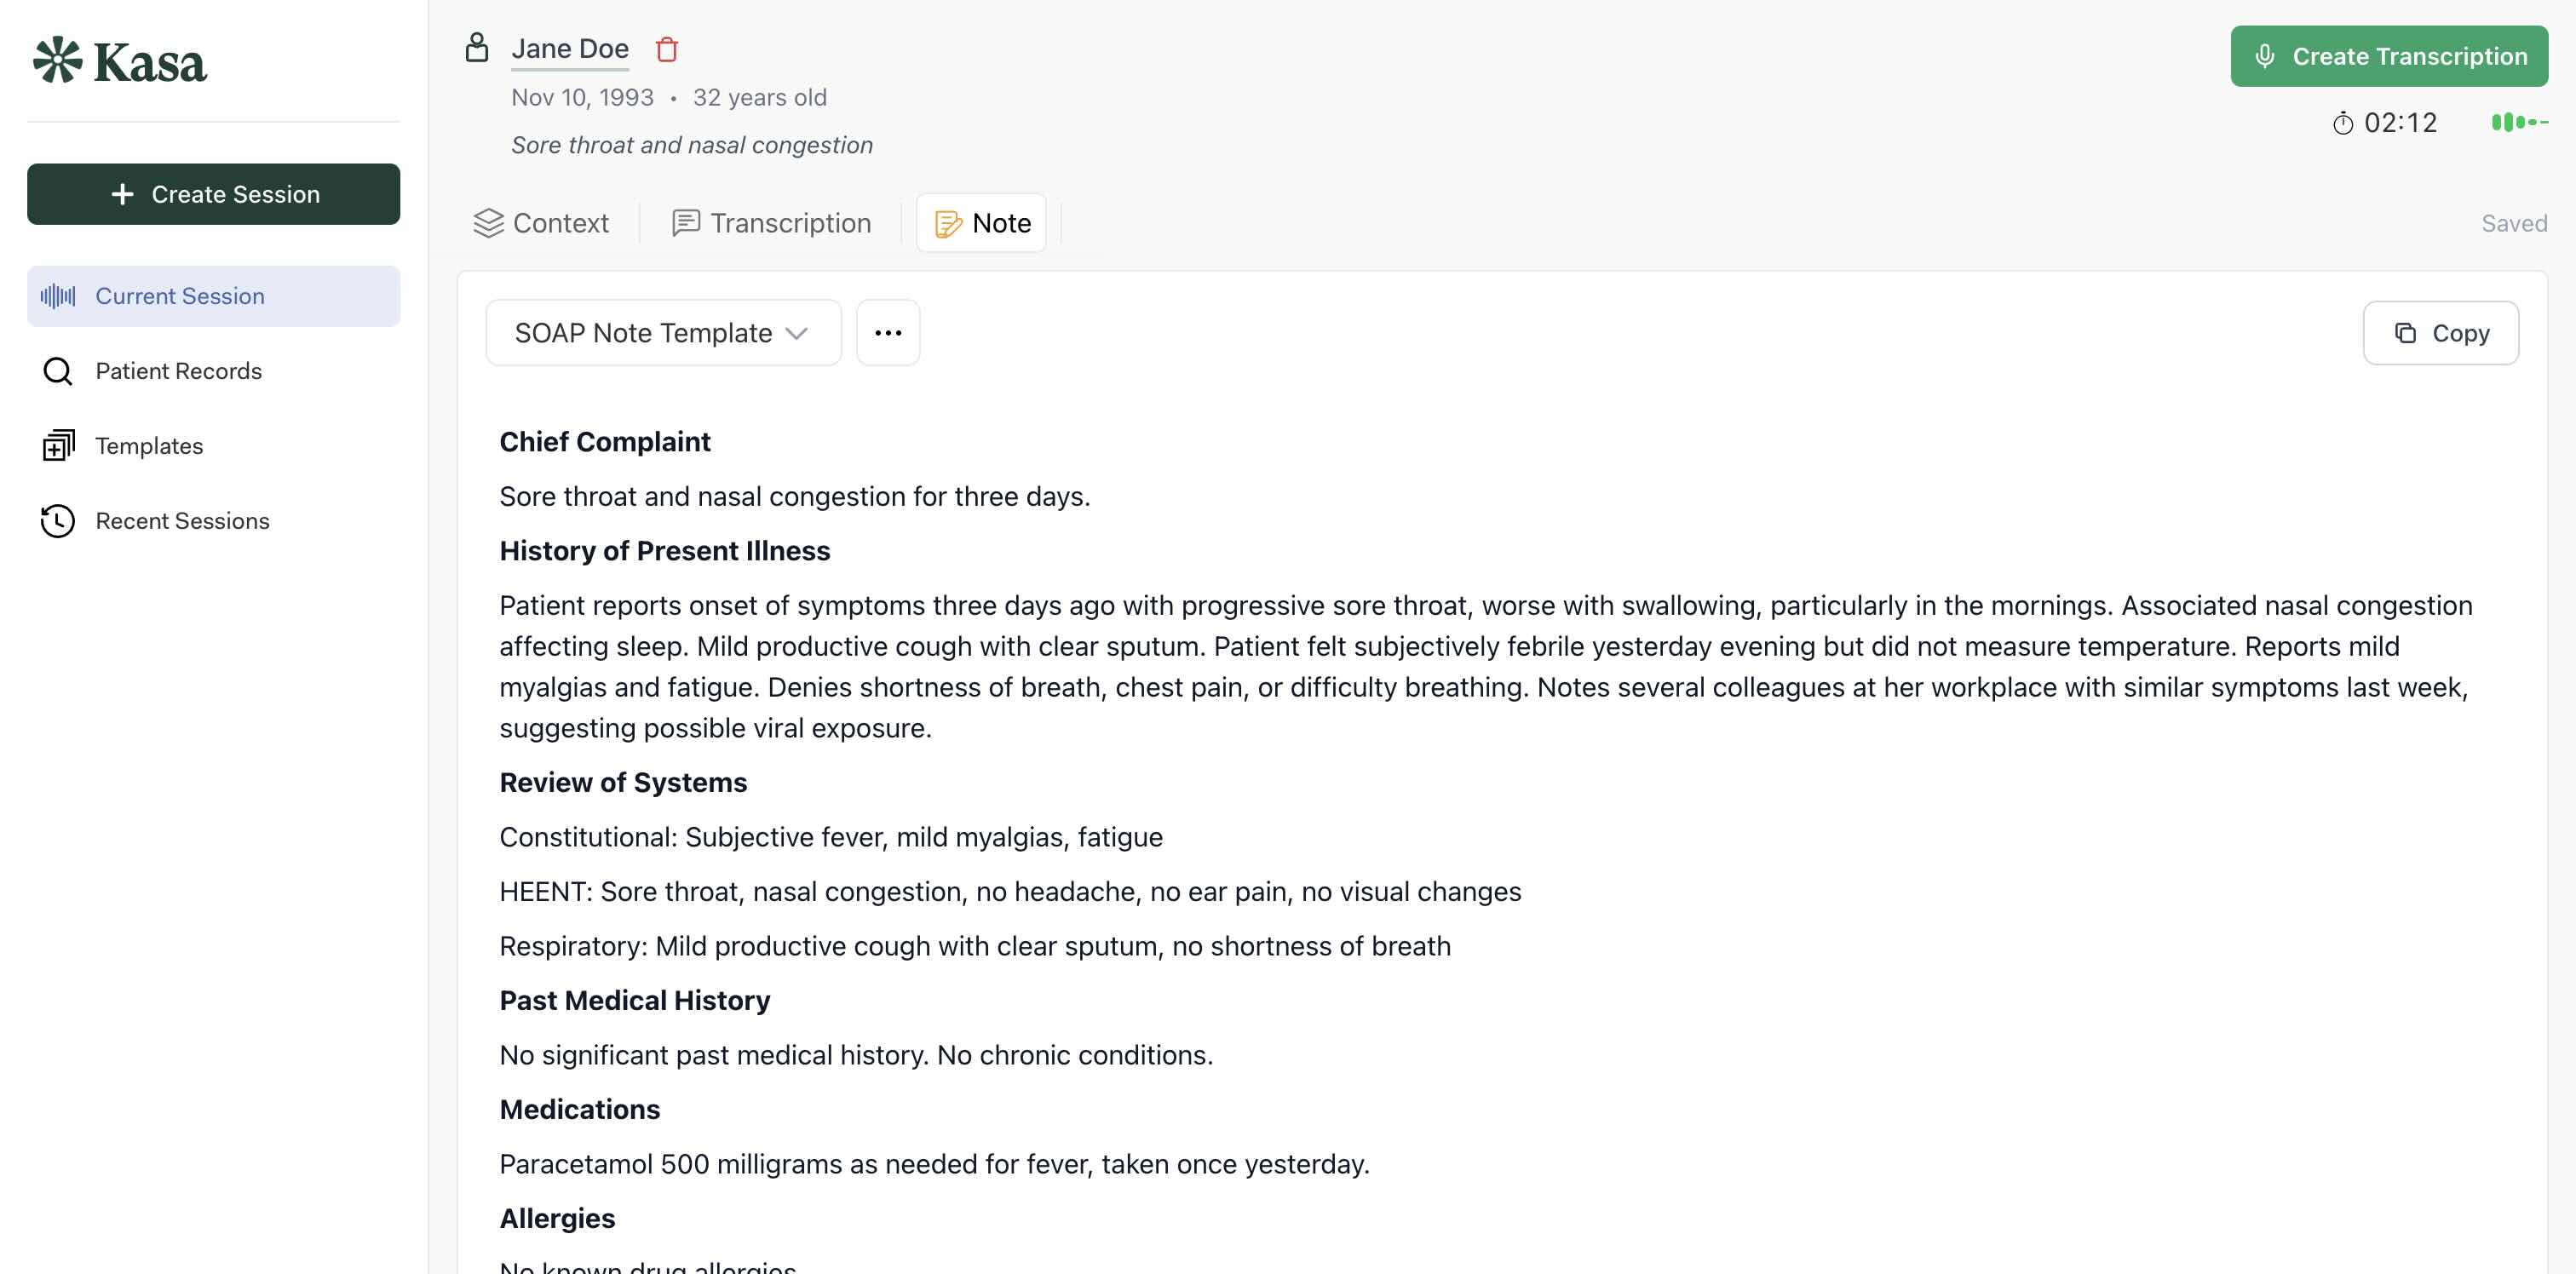Screen dimensions: 2576x1274
Task: Click the Templates icon in the sidebar
Action: [57, 445]
